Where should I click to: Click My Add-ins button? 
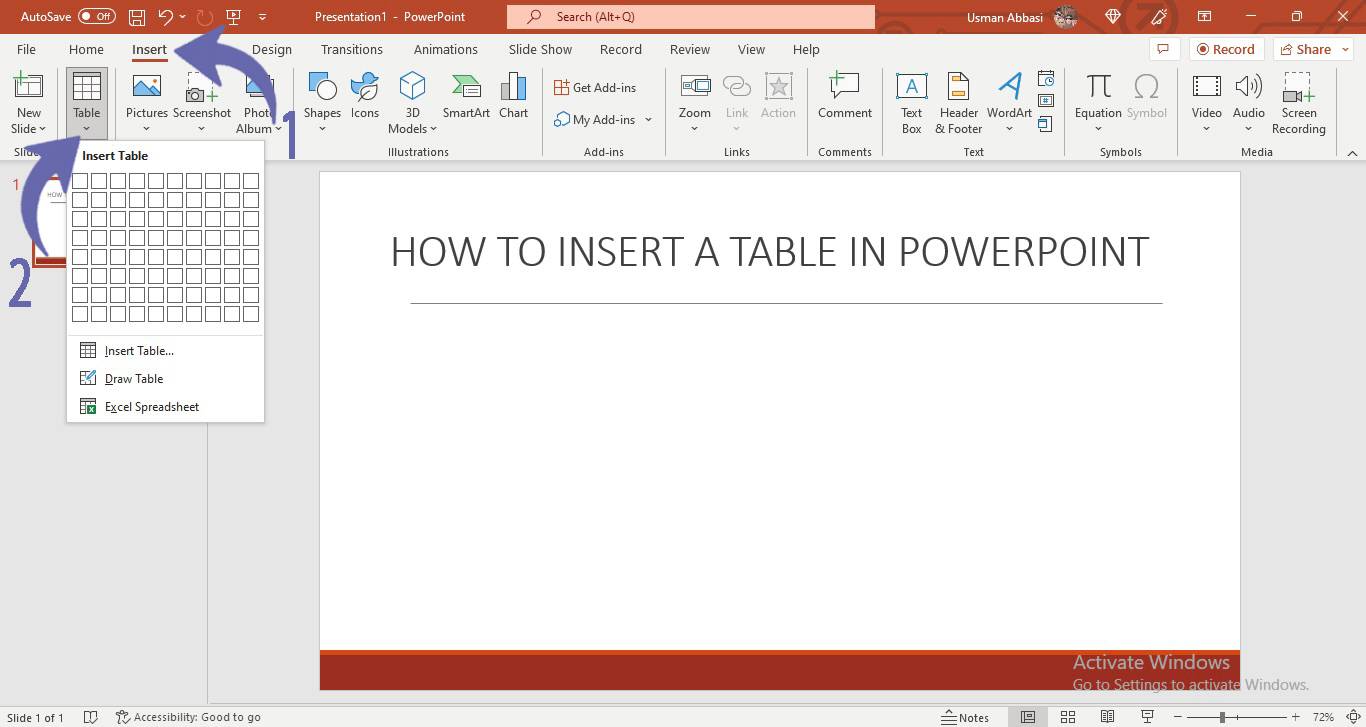coord(595,120)
